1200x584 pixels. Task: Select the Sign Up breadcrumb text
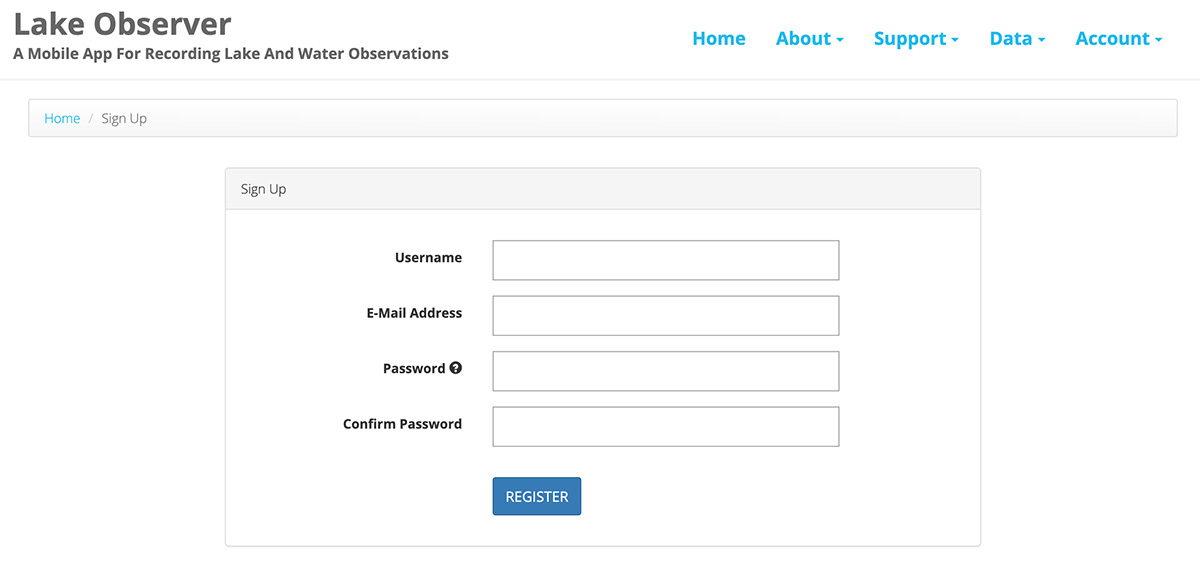(124, 118)
